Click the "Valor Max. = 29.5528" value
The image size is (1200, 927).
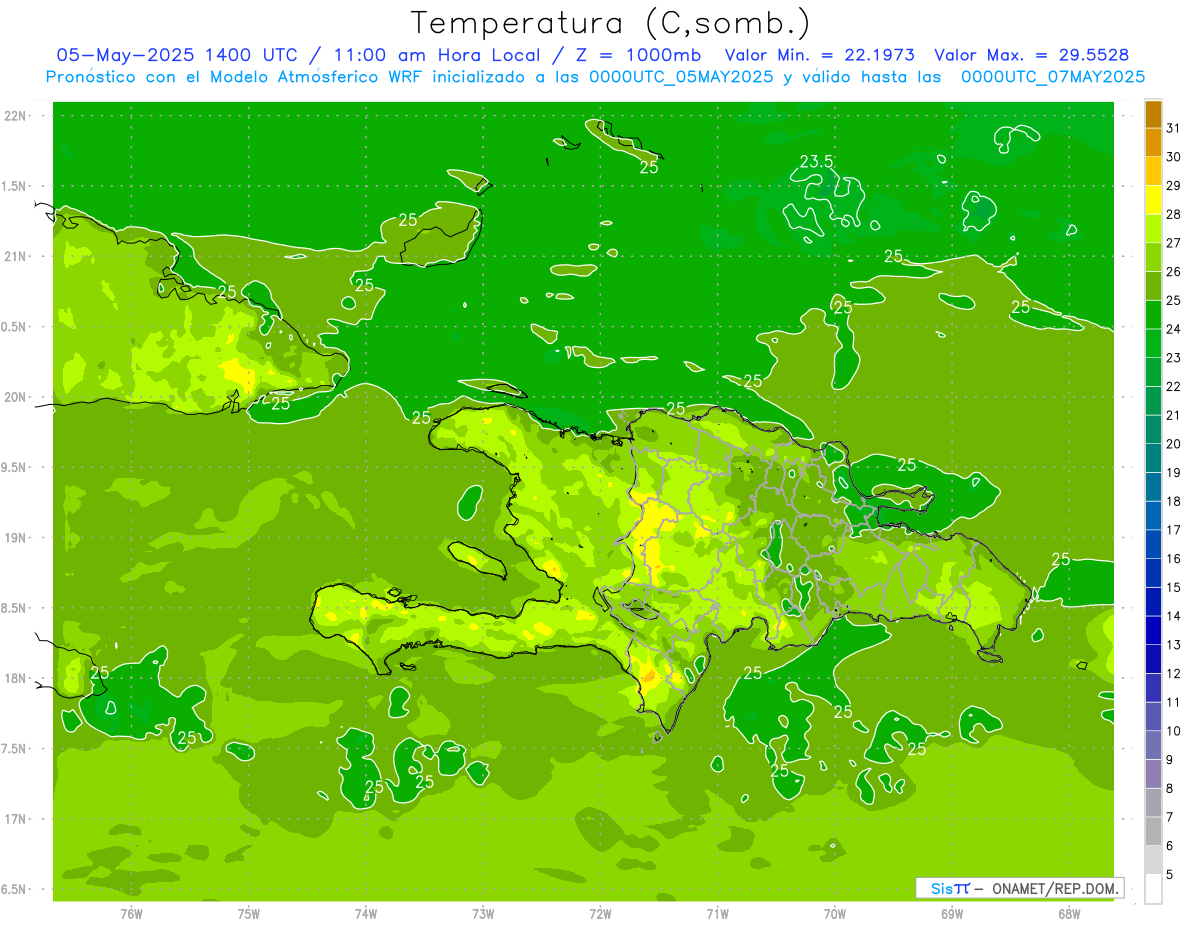[x=1032, y=55]
